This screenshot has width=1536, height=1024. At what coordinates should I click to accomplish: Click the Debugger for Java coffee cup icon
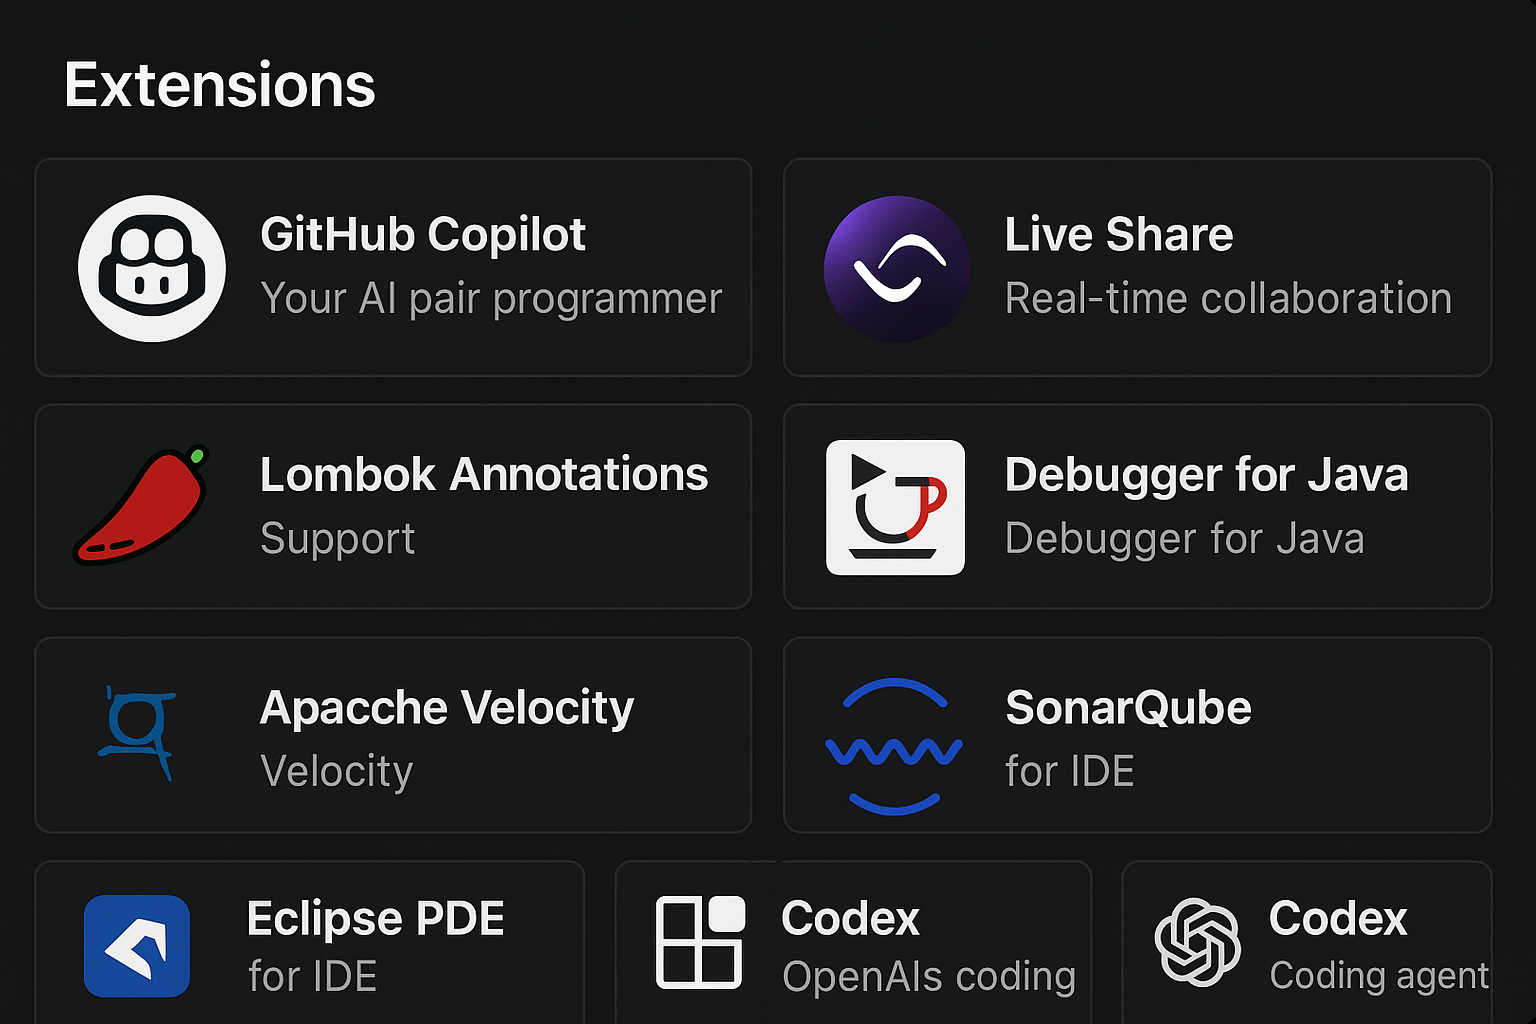pos(895,507)
